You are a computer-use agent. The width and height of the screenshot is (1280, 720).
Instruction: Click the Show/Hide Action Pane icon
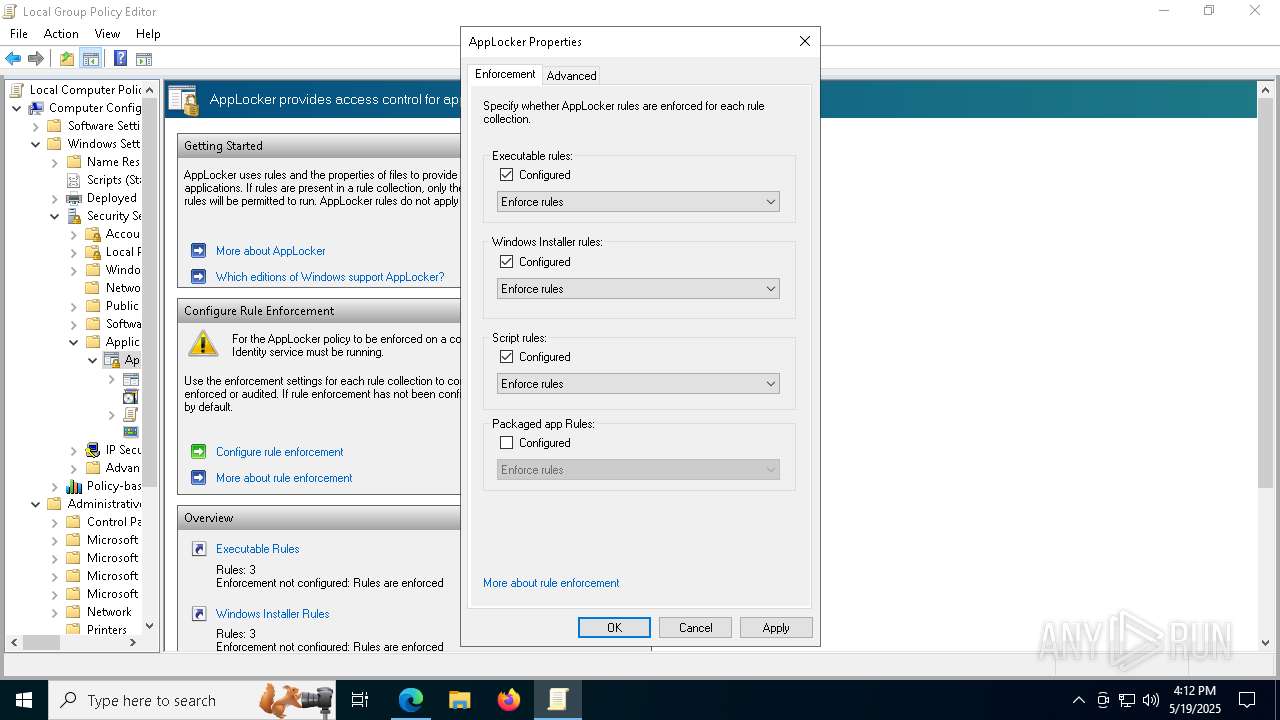pos(144,59)
